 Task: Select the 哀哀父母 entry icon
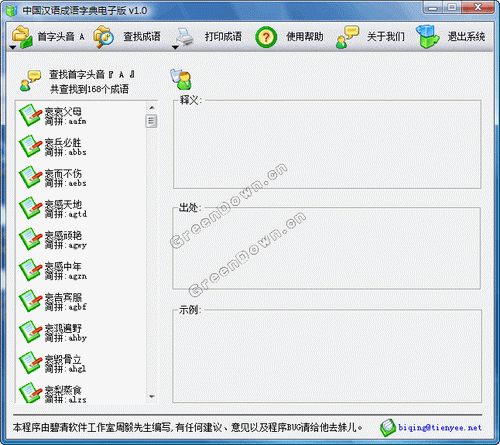(30, 115)
